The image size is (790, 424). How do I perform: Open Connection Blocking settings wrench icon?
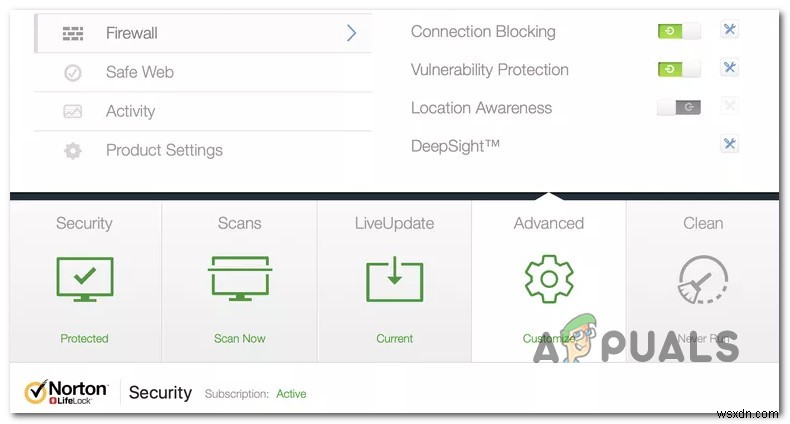pos(730,30)
